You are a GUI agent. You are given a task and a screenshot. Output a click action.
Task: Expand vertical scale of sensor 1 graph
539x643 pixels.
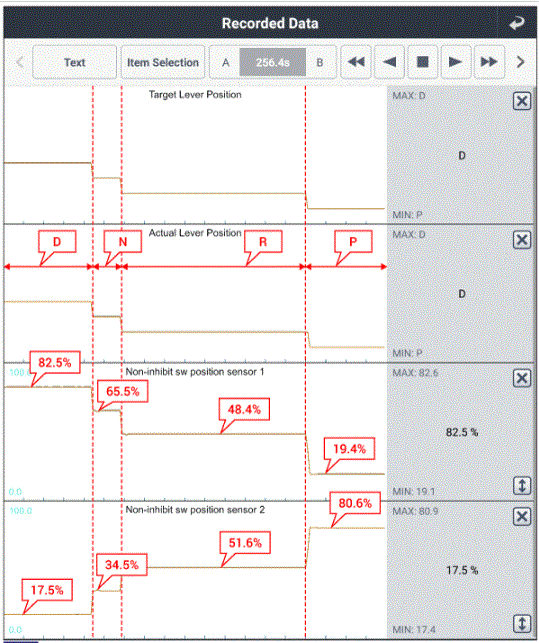pyautogui.click(x=522, y=486)
